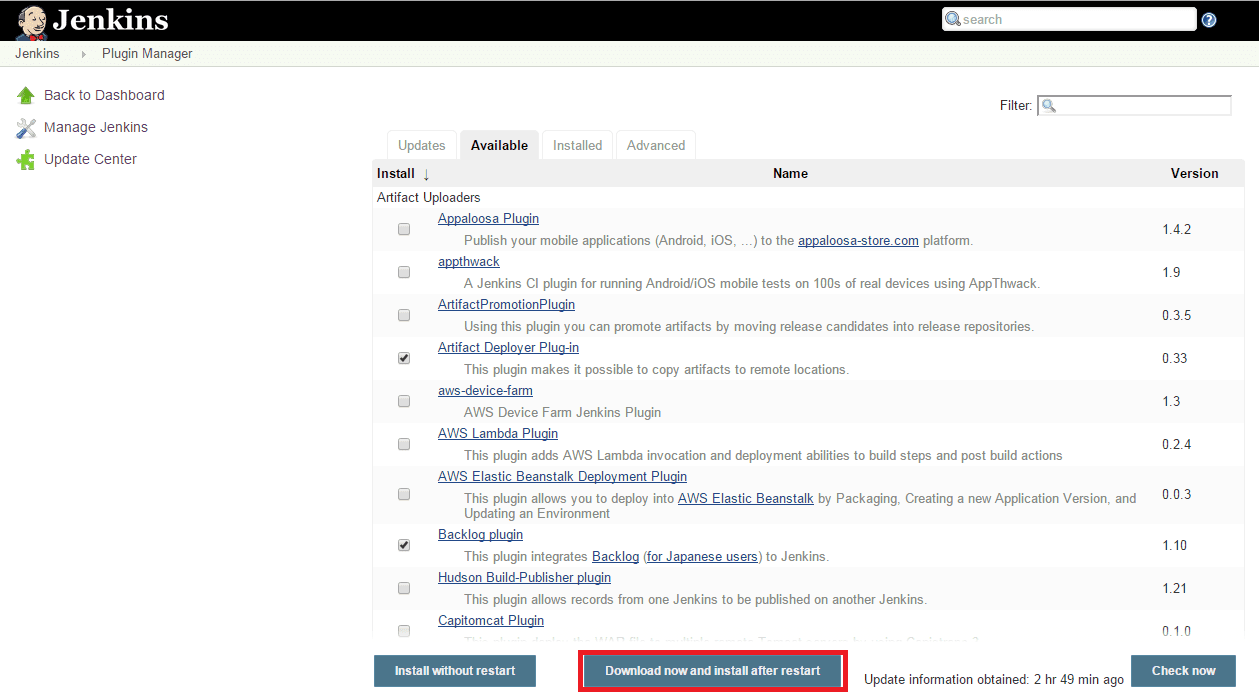
Task: Check the Appaloosa Plugin checkbox
Action: click(x=404, y=229)
